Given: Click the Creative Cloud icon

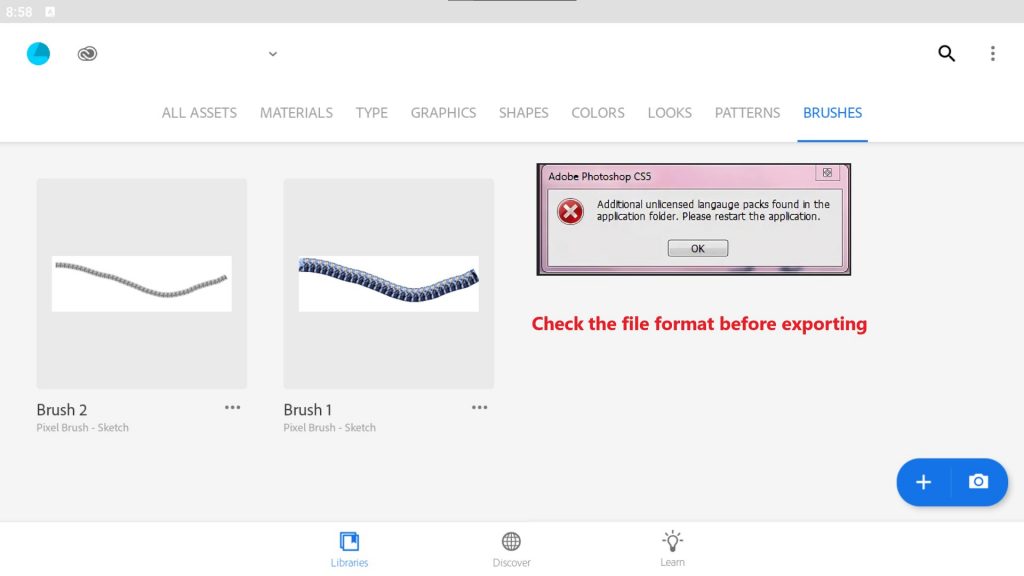Looking at the screenshot, I should click(87, 54).
